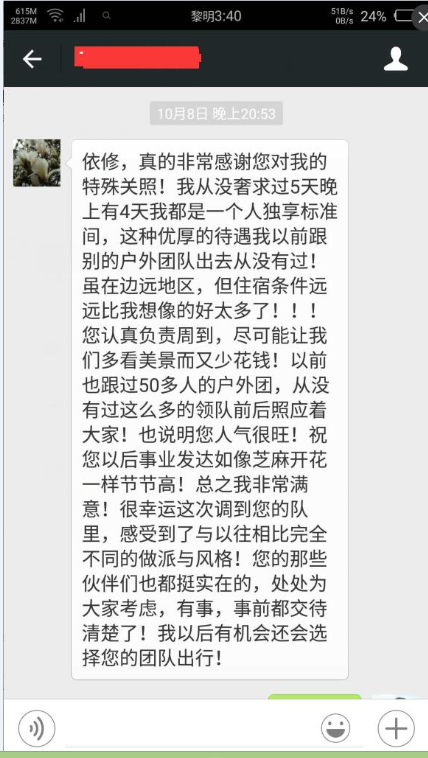
Task: Tap the 10月8日 晚上20:53 timestamp
Action: [216, 114]
